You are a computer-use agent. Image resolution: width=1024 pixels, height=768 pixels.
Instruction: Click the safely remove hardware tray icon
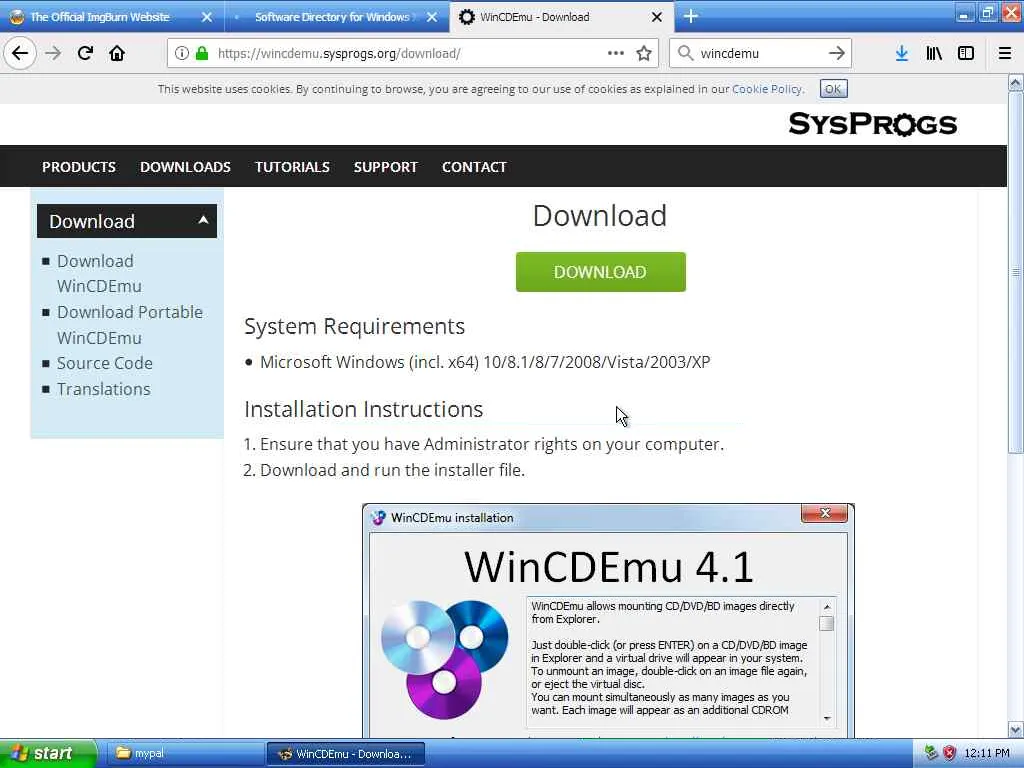click(931, 753)
